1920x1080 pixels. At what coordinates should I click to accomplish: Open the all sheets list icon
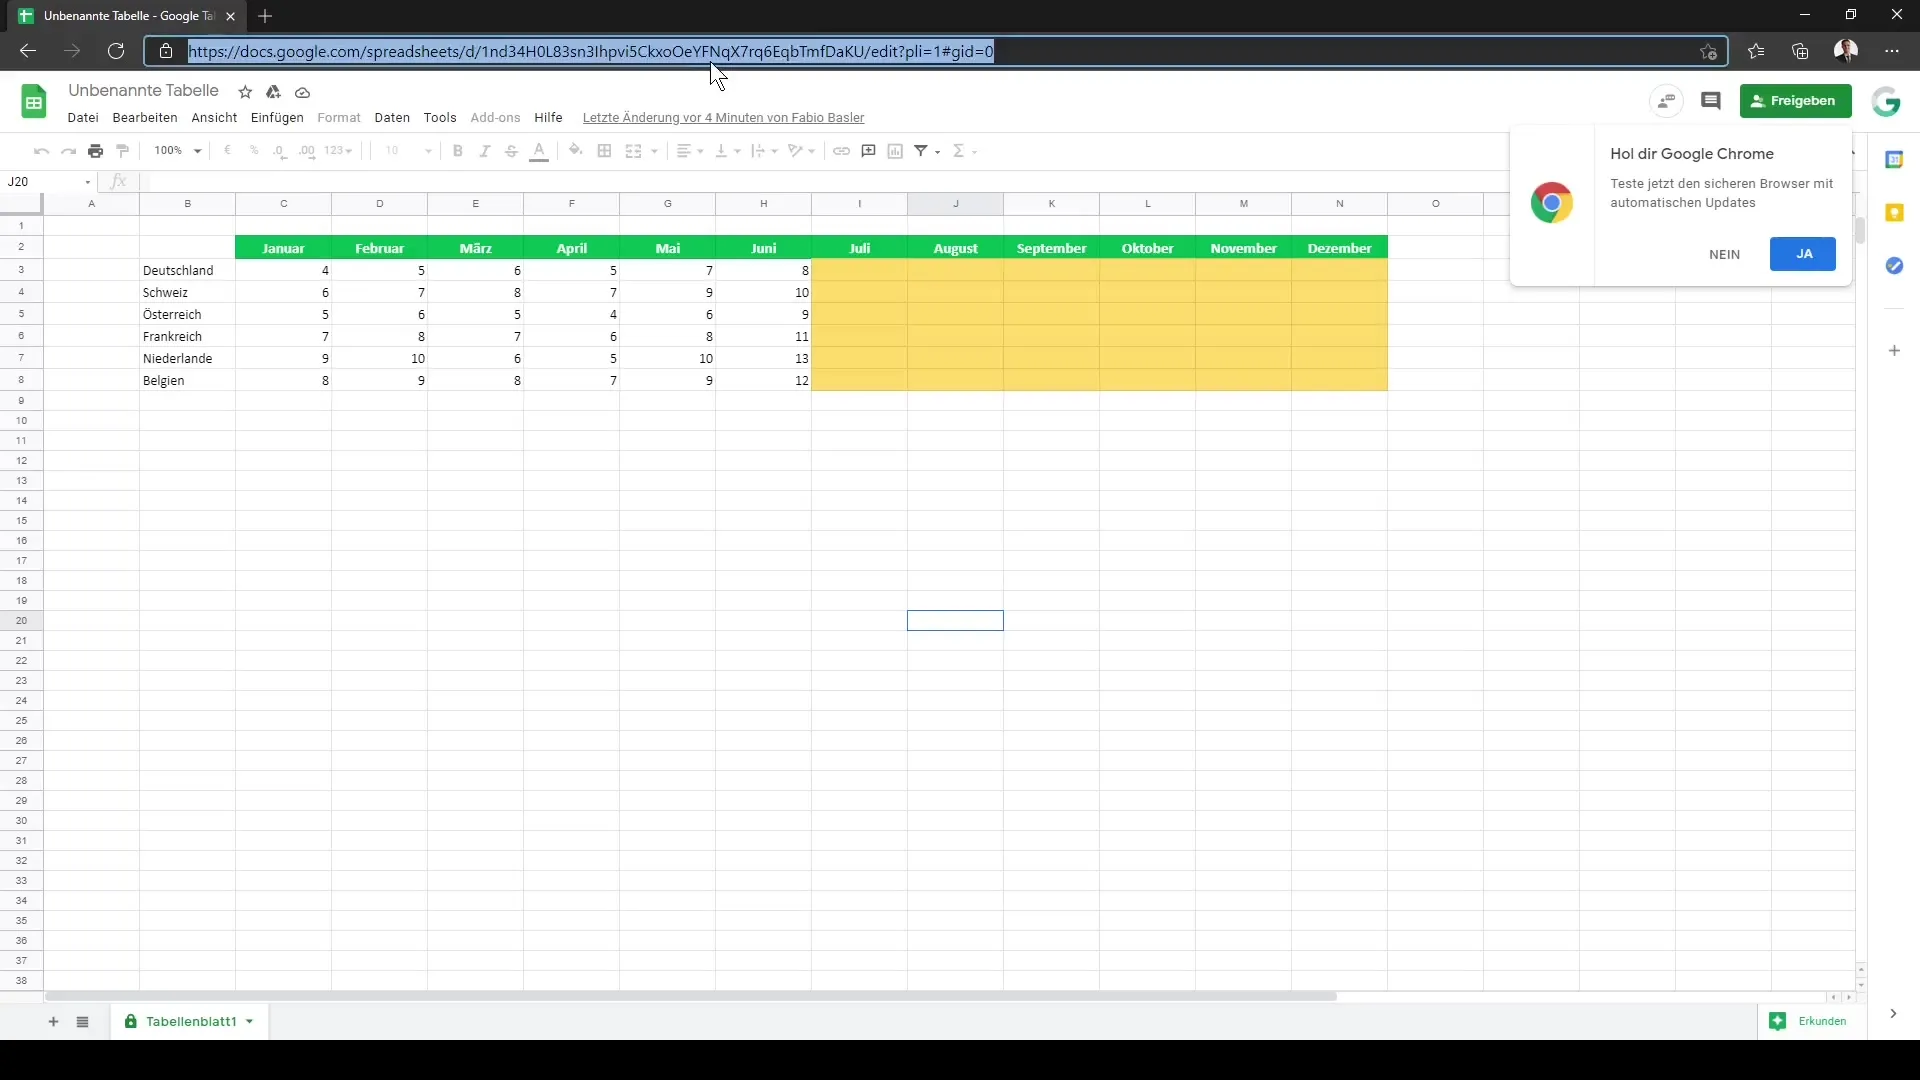pos(82,1021)
